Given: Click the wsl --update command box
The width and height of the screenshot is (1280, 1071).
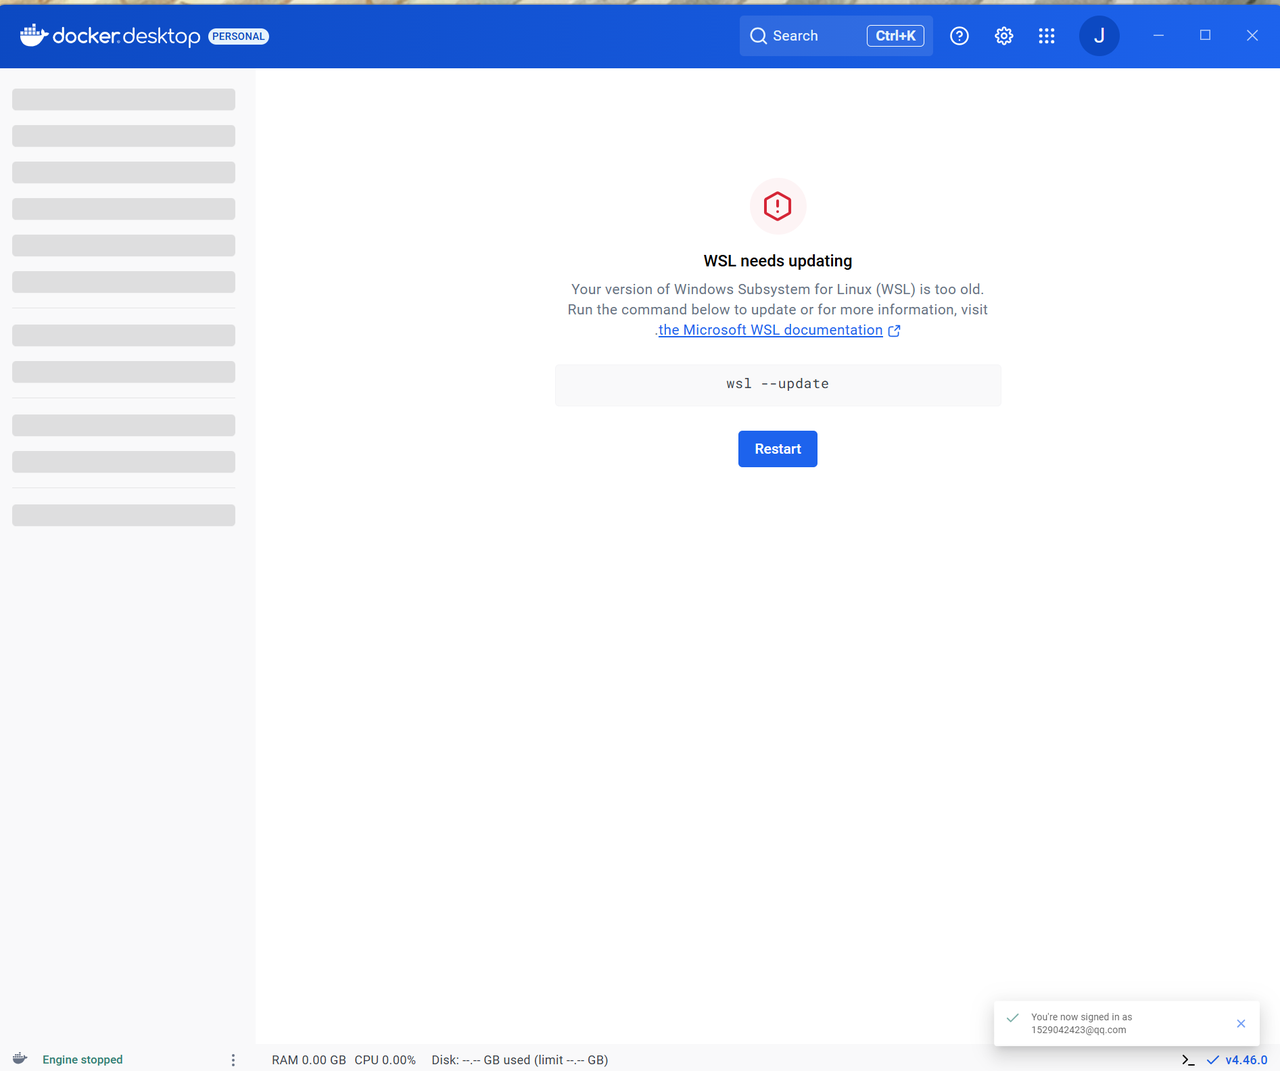Looking at the screenshot, I should point(778,384).
